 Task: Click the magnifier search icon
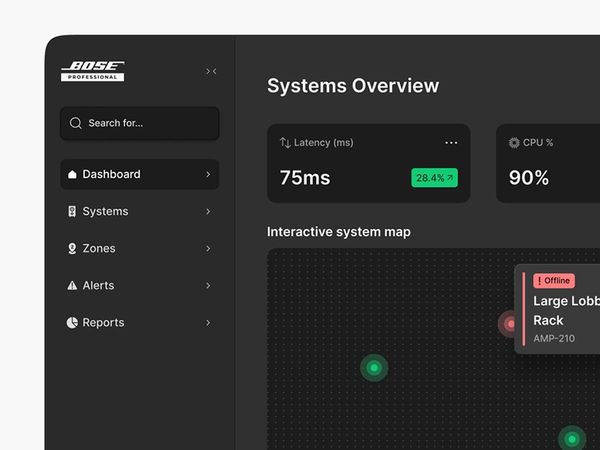point(75,123)
